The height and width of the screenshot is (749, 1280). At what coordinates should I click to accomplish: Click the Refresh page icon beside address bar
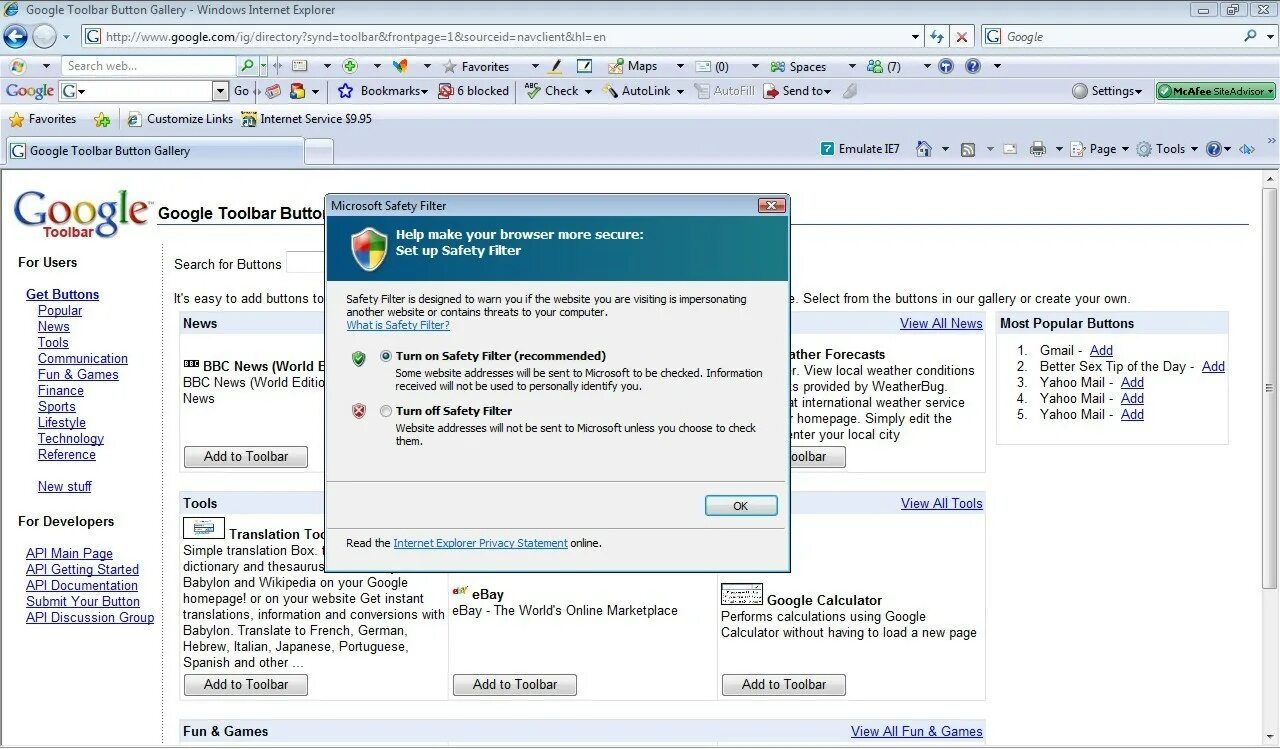937,37
